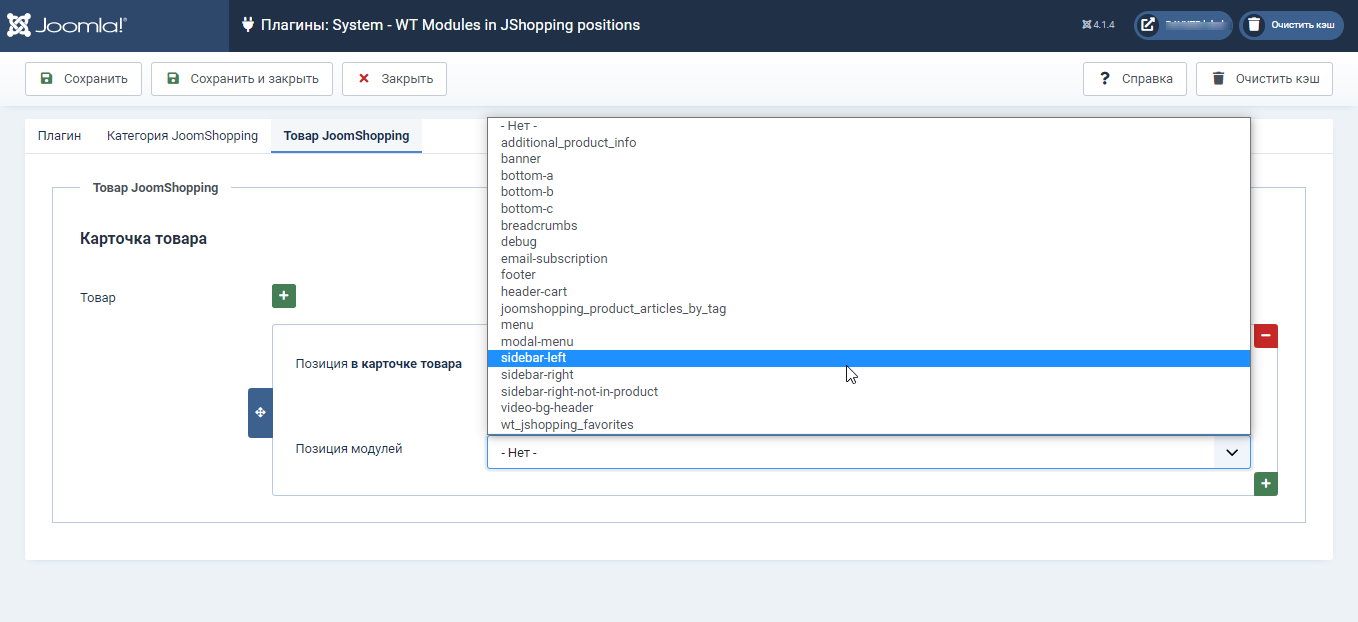
Task: Click Сохранить и закрыть button
Action: pyautogui.click(x=242, y=79)
